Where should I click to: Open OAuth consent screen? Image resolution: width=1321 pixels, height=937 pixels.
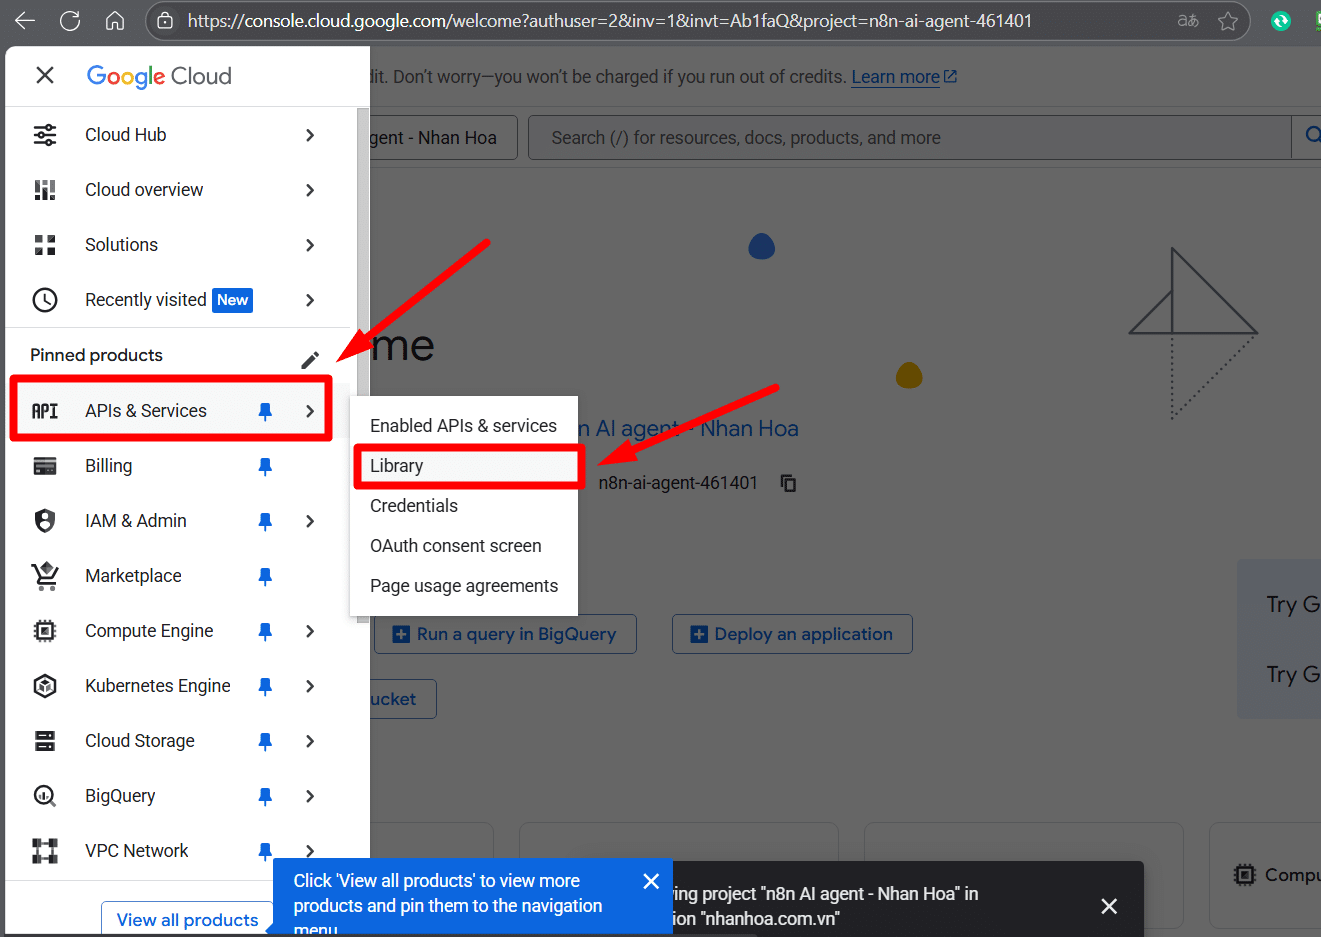coord(463,546)
